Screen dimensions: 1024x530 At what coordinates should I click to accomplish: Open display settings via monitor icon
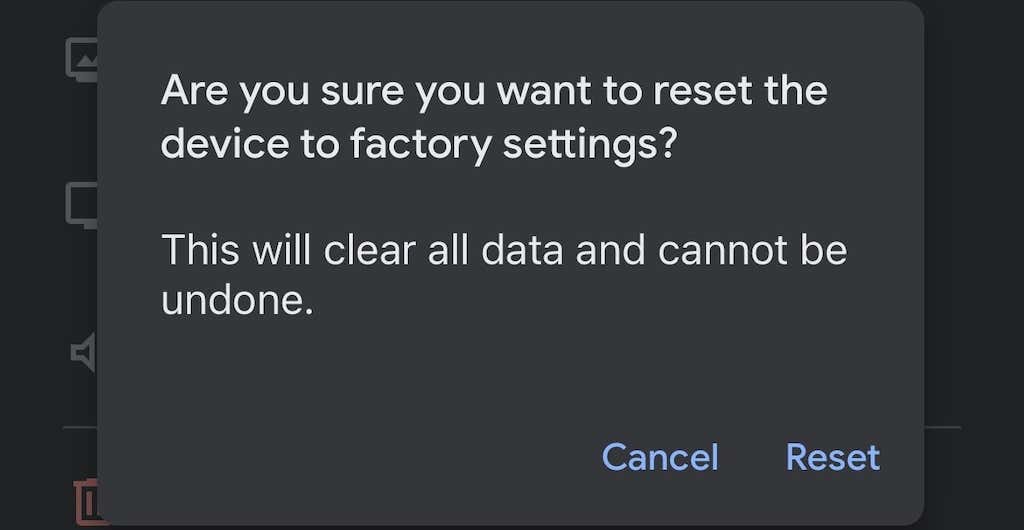82,205
